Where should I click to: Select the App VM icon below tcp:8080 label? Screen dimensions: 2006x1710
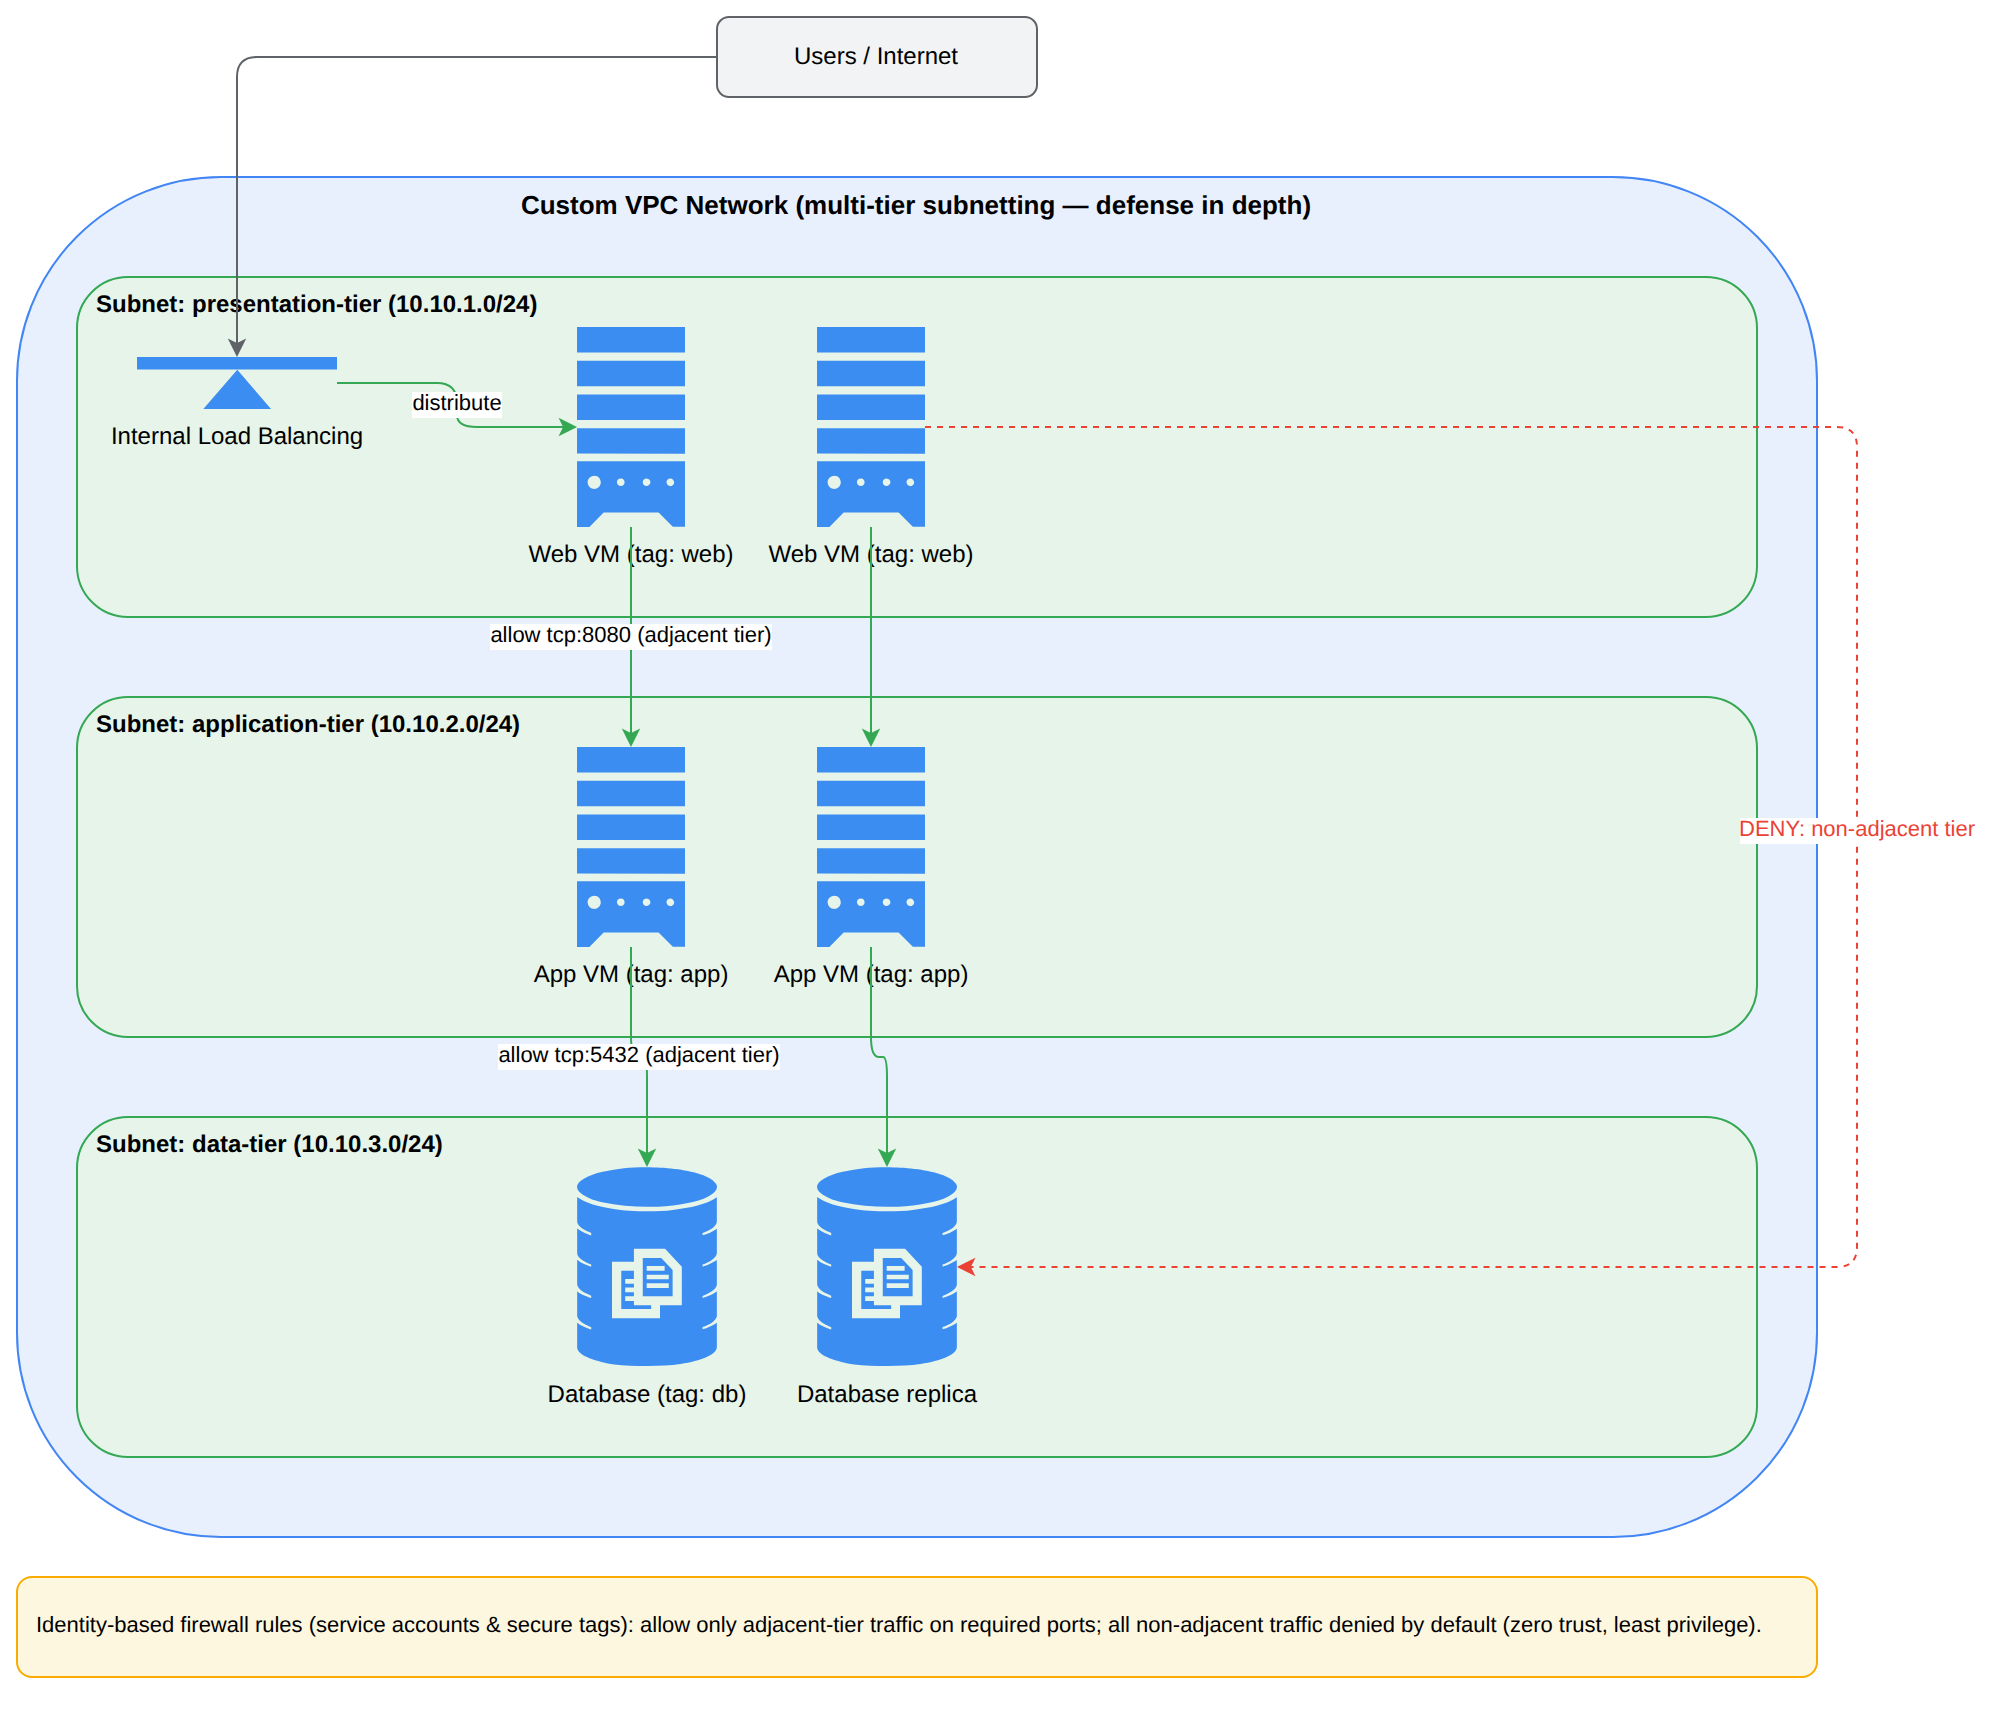tap(631, 847)
